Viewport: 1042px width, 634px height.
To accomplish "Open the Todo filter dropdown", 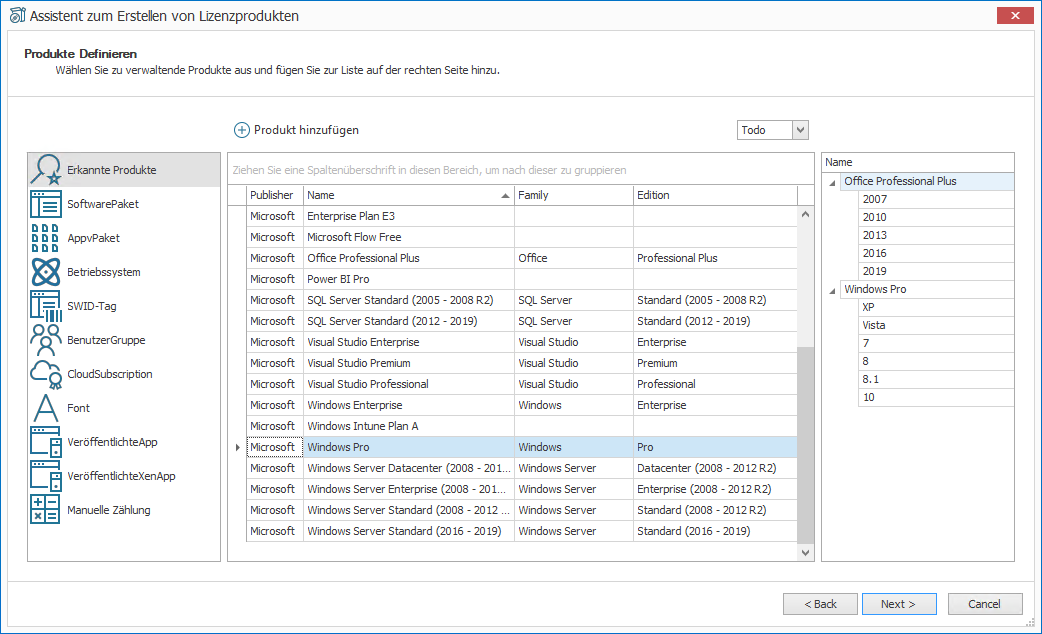I will [x=800, y=130].
